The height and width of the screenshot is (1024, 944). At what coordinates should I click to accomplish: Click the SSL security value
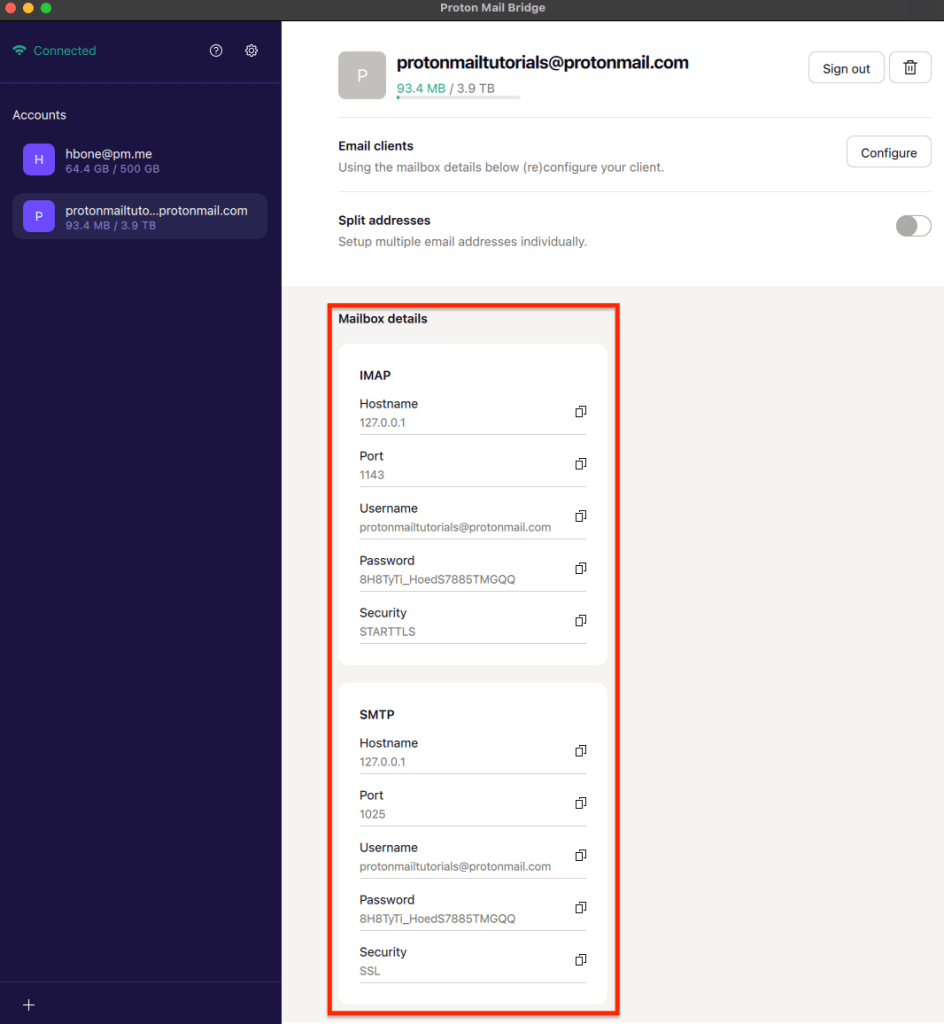coord(370,971)
